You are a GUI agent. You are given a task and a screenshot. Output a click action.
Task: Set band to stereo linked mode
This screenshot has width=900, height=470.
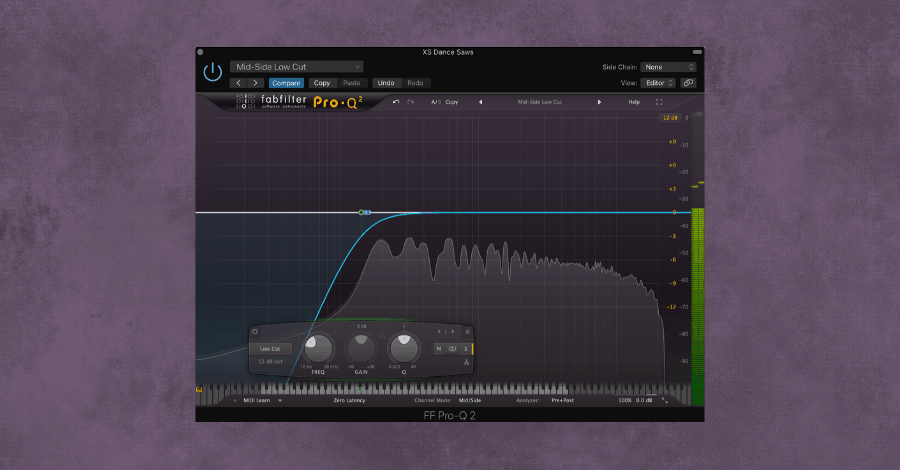coord(452,349)
